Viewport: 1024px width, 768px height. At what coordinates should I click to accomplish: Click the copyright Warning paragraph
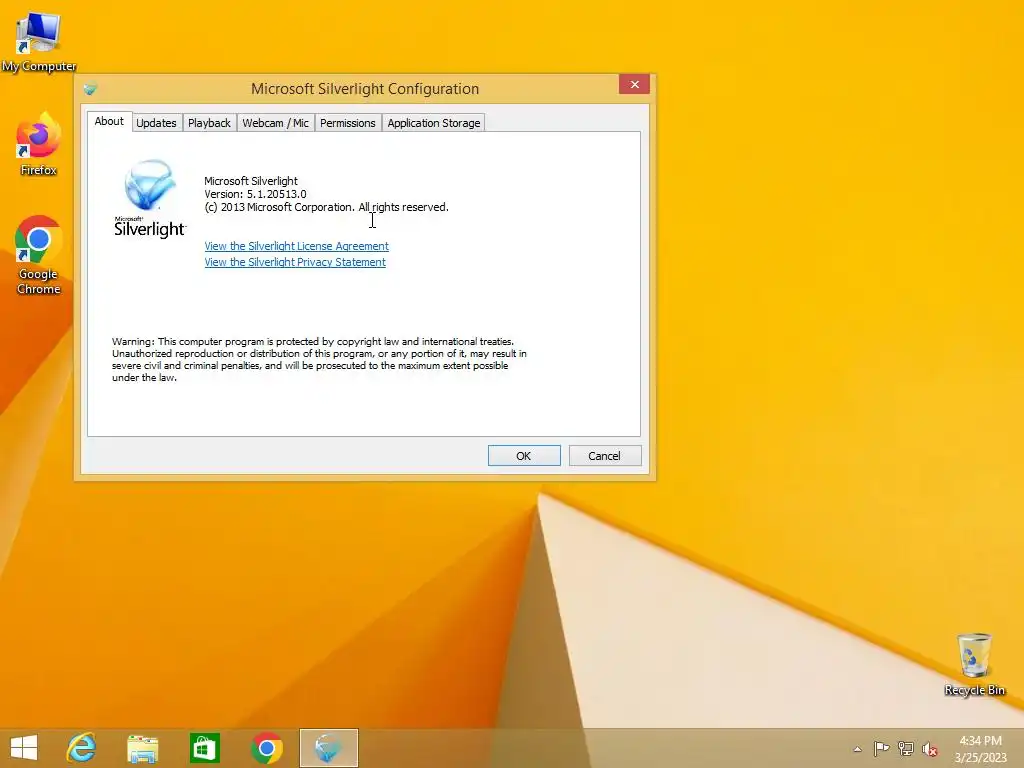(x=319, y=359)
